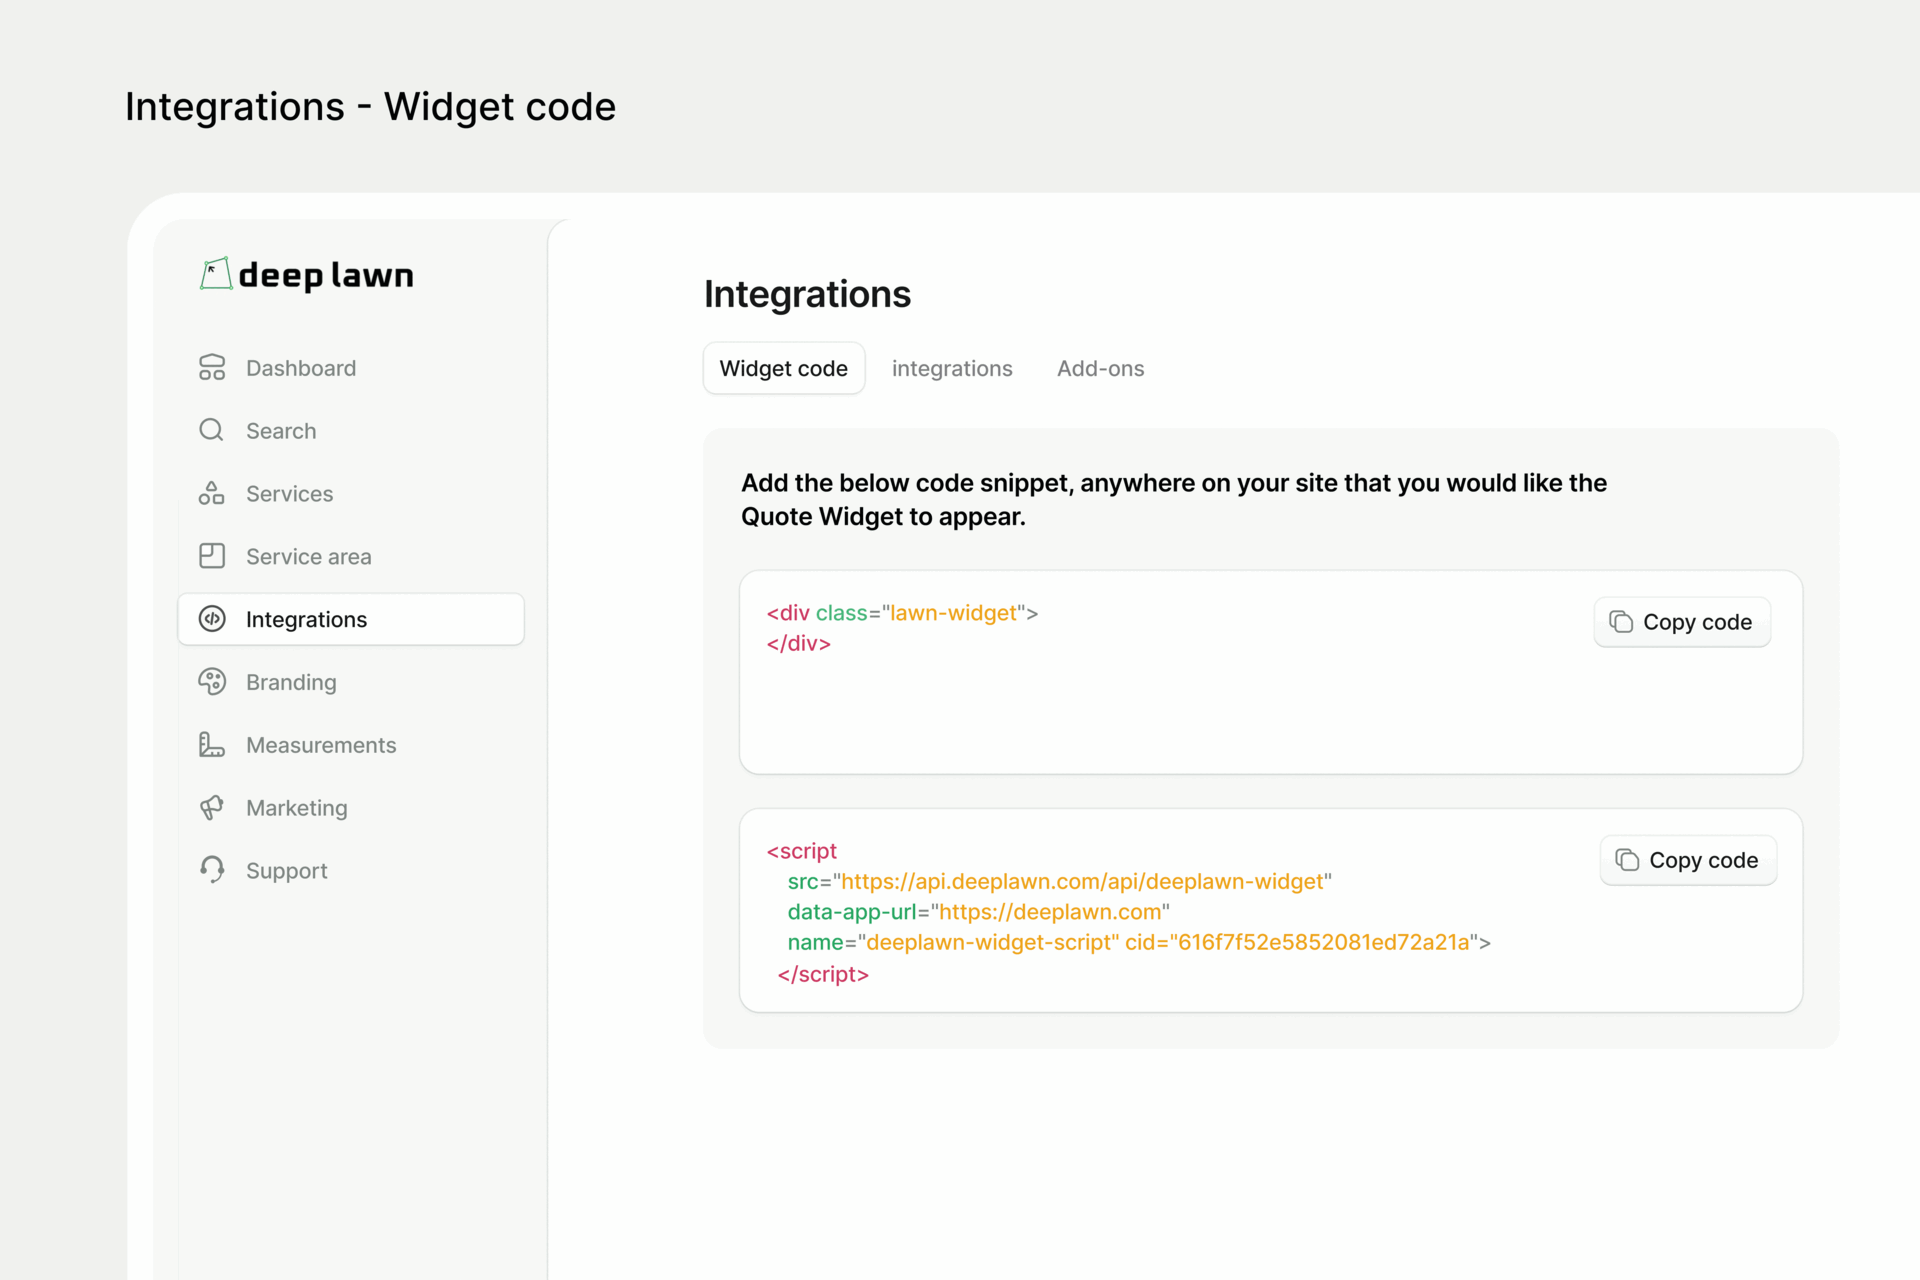1920x1280 pixels.
Task: Click the Service area map icon
Action: [212, 556]
